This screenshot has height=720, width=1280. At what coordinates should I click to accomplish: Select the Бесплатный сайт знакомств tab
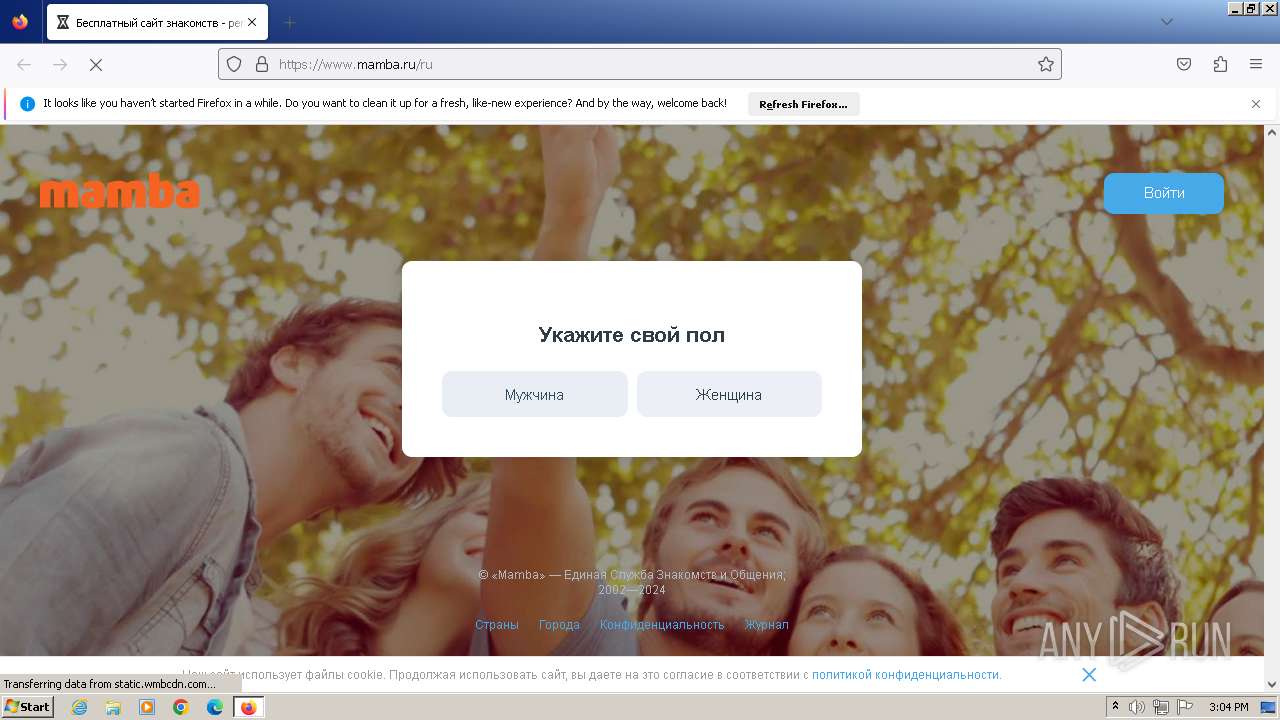tap(157, 22)
